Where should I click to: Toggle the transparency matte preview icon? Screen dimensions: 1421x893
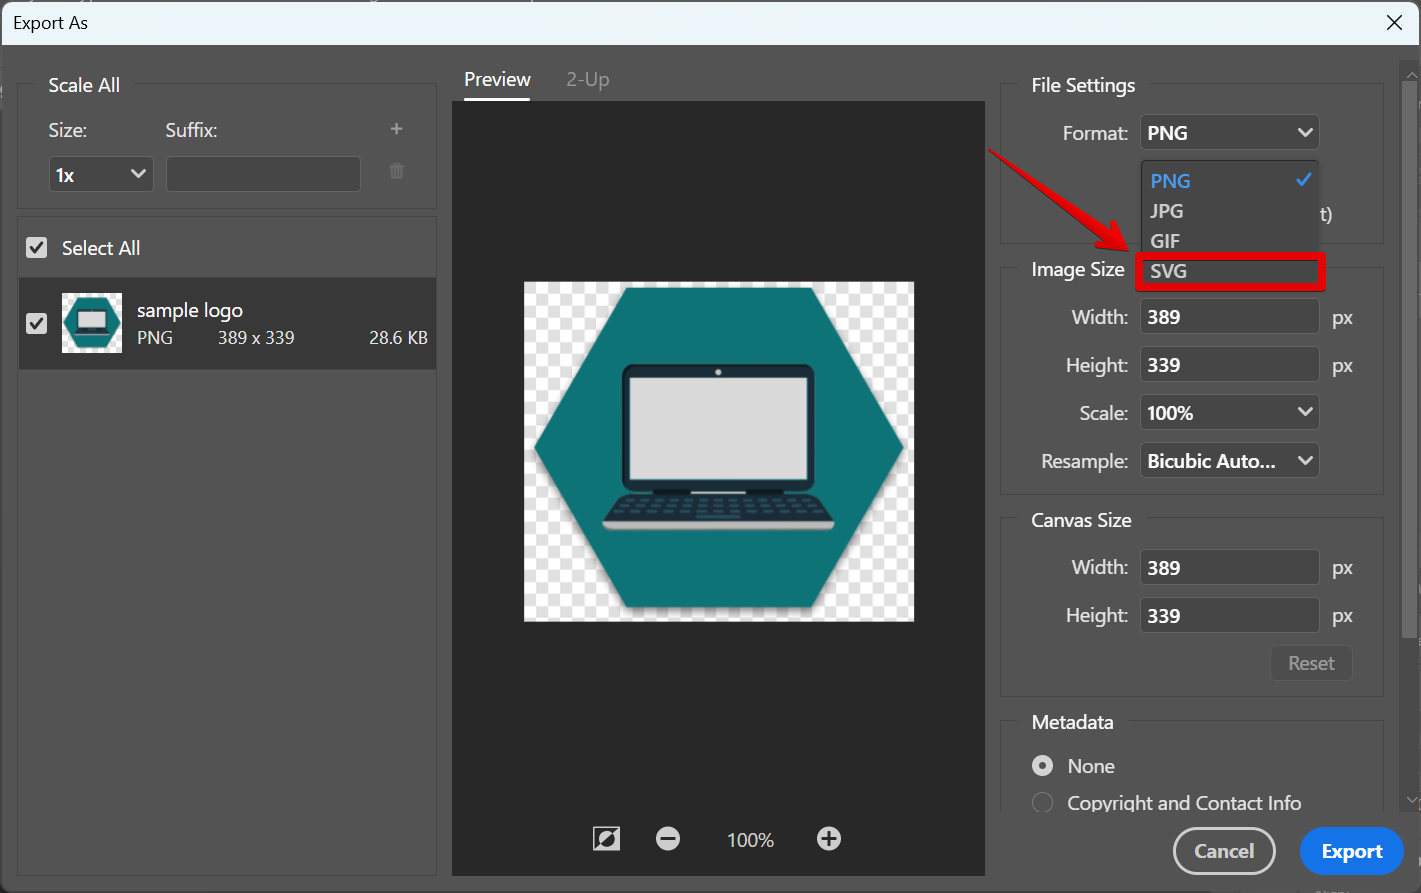(606, 839)
